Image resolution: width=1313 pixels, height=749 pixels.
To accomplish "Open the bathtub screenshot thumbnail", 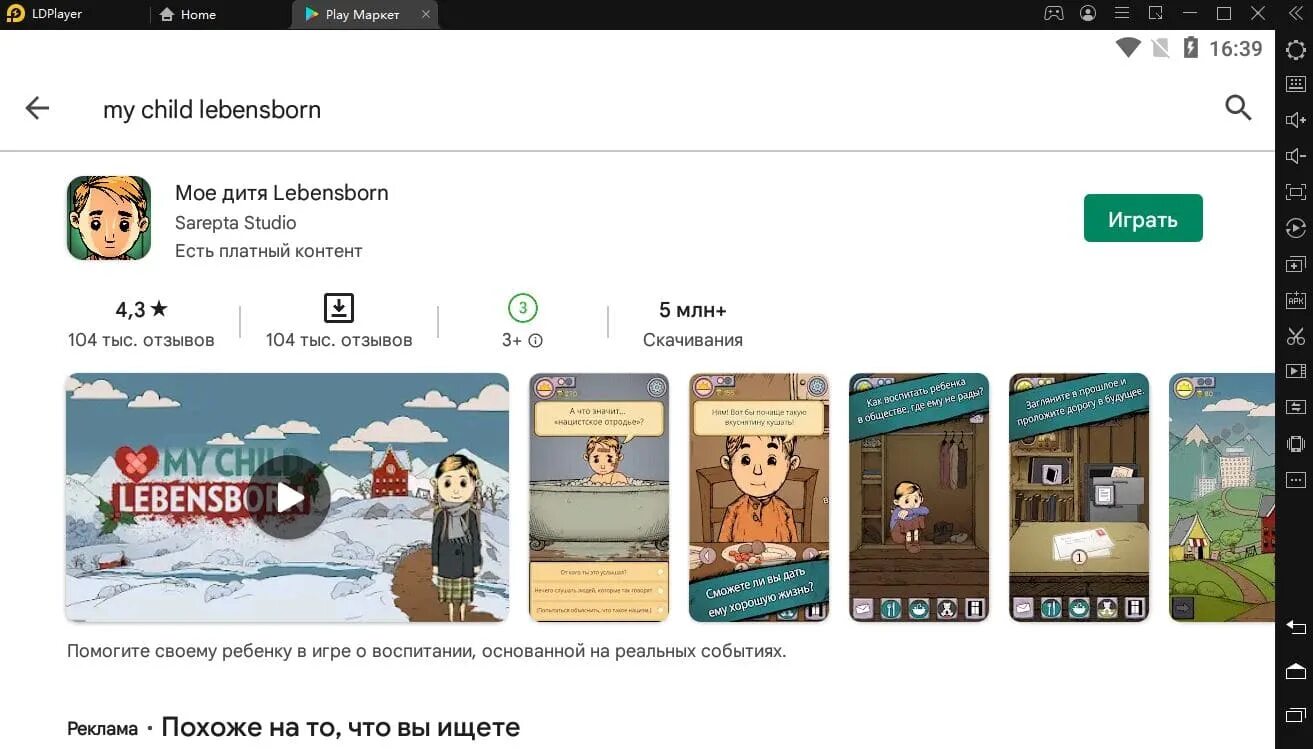I will click(x=599, y=497).
